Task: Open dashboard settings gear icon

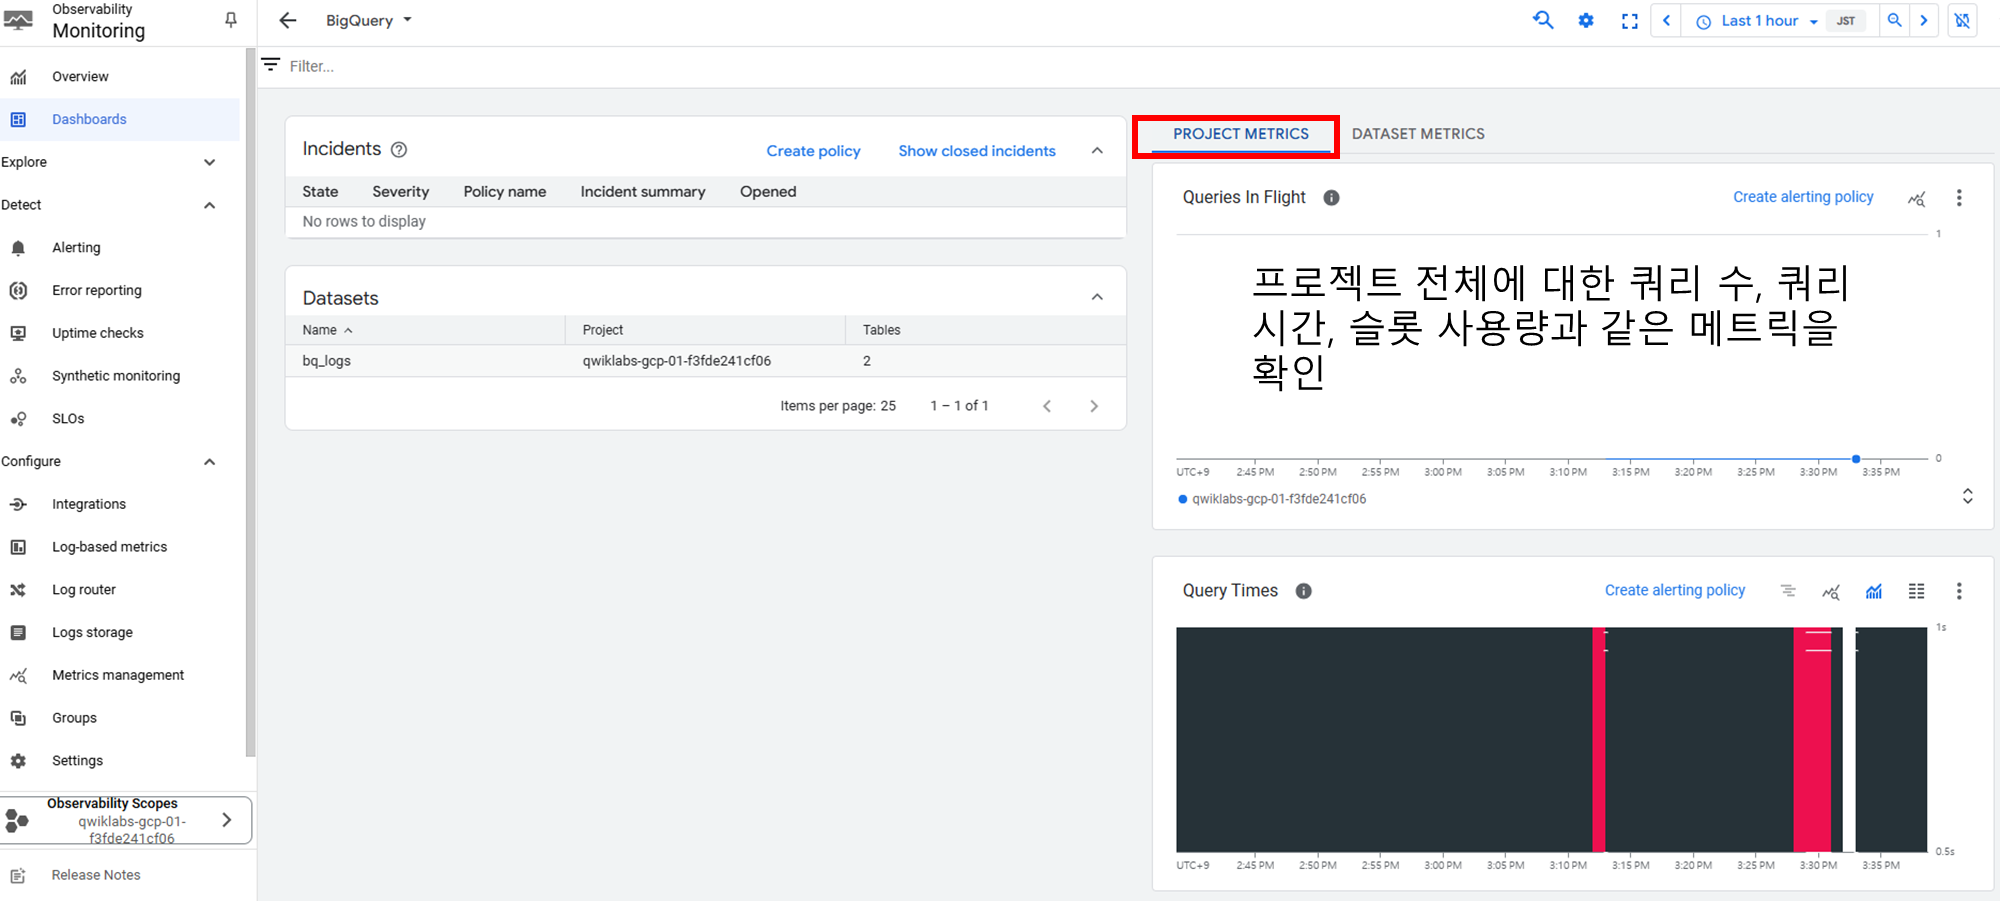Action: [1586, 20]
